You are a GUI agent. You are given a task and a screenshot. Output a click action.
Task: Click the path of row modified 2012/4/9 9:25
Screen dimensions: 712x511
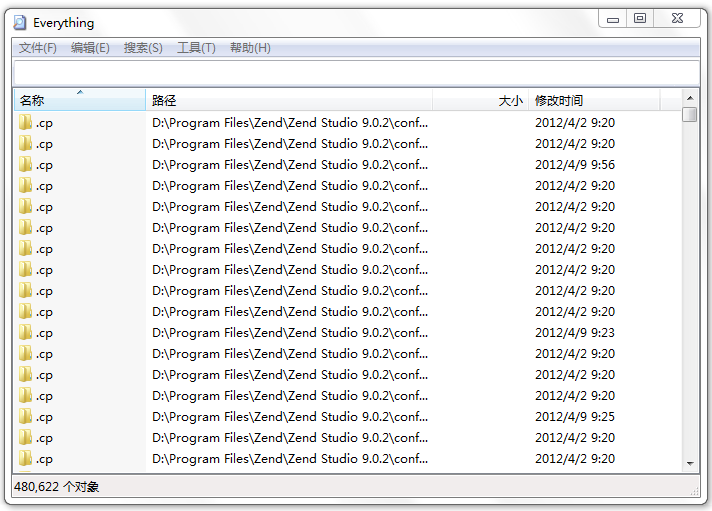290,417
